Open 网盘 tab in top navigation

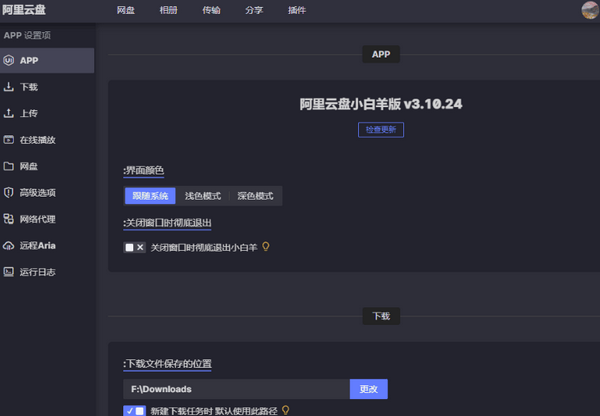pyautogui.click(x=126, y=10)
